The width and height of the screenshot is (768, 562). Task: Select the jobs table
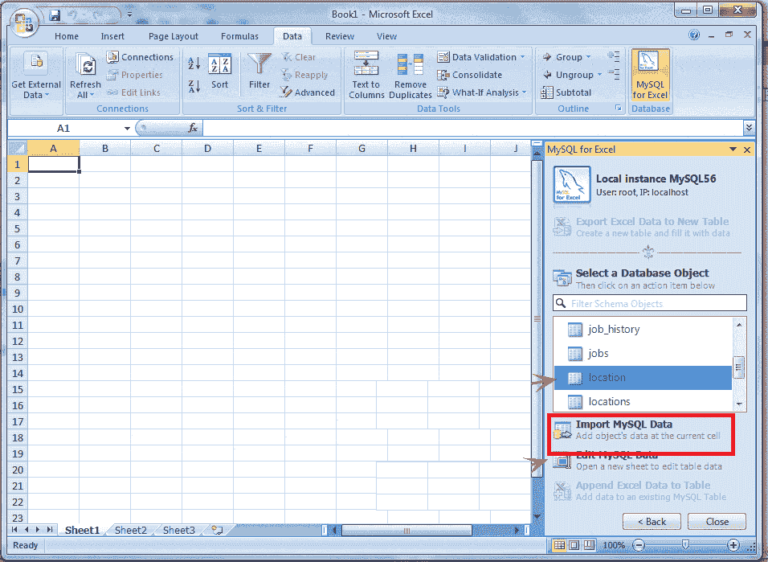pyautogui.click(x=643, y=353)
